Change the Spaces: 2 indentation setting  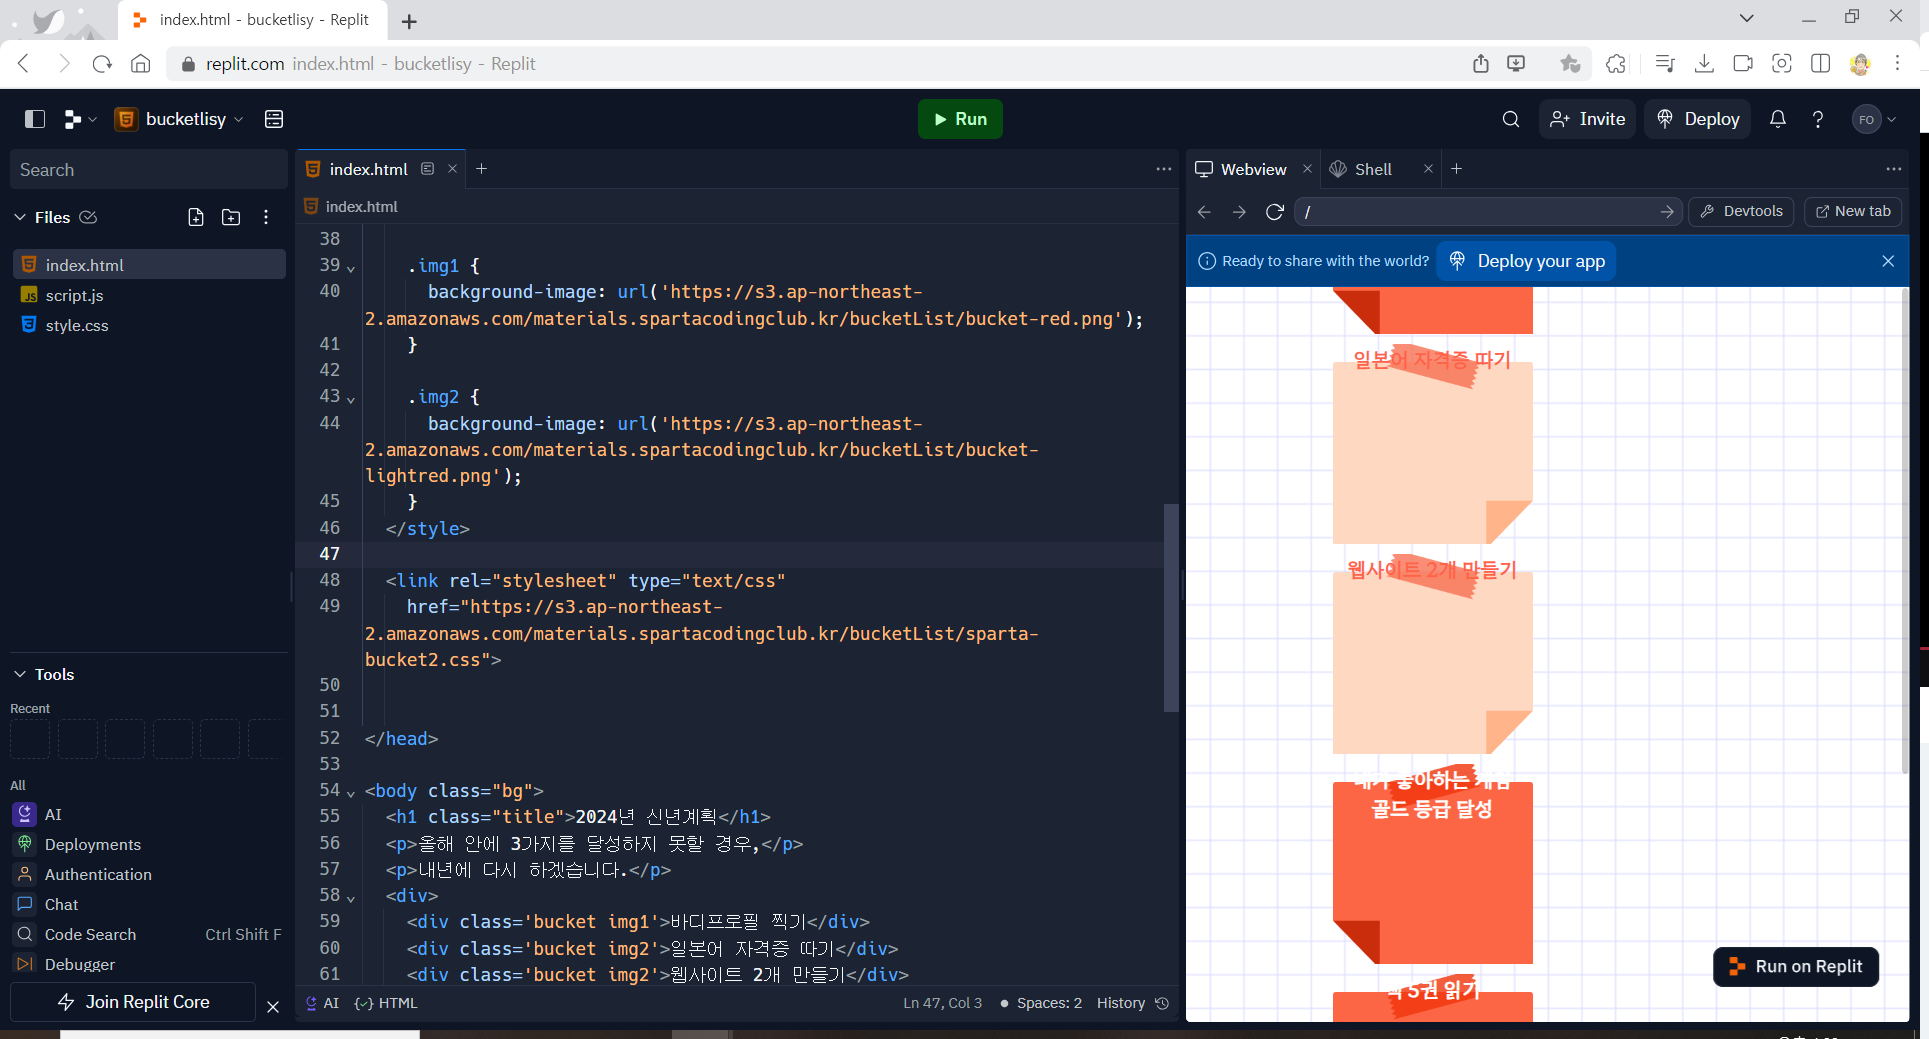1041,1003
